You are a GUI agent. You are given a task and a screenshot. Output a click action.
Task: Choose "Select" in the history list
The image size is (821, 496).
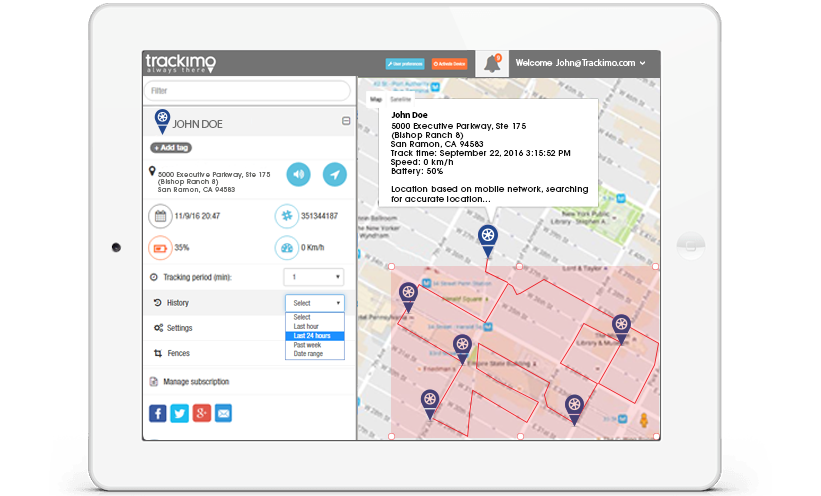(315, 317)
